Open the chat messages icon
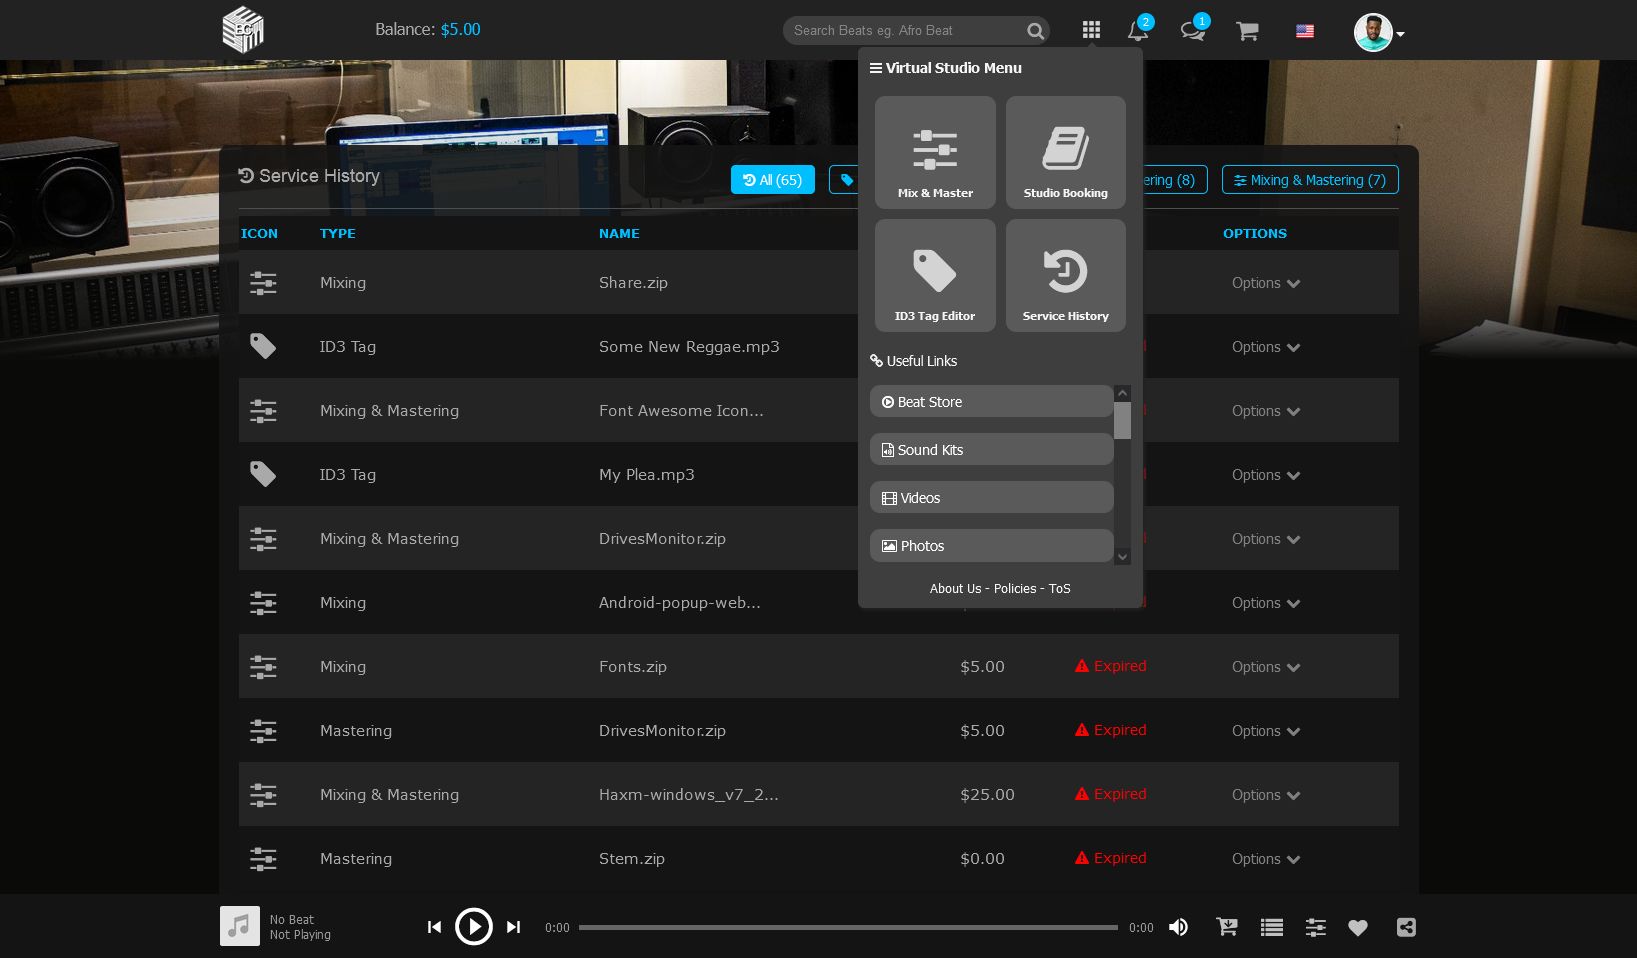This screenshot has height=958, width=1637. (x=1192, y=31)
